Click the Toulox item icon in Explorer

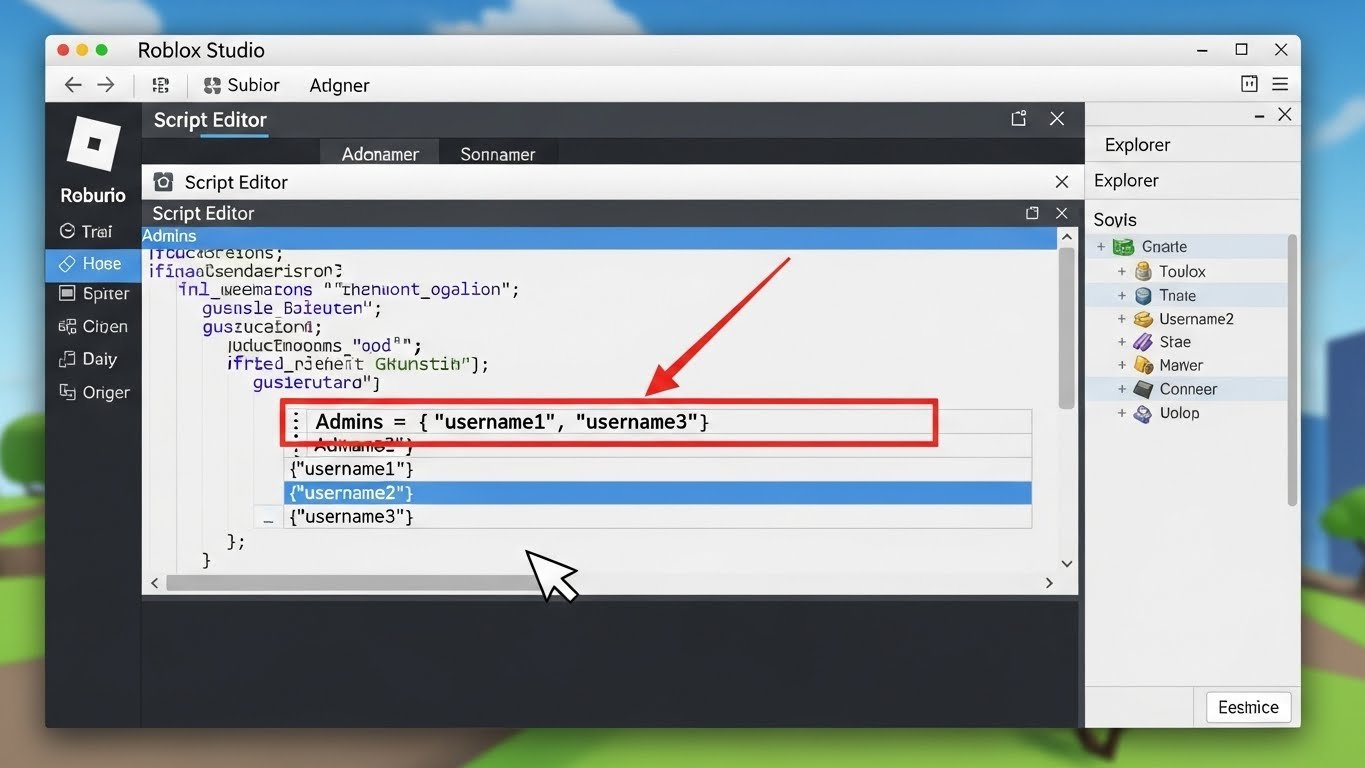[x=1143, y=271]
